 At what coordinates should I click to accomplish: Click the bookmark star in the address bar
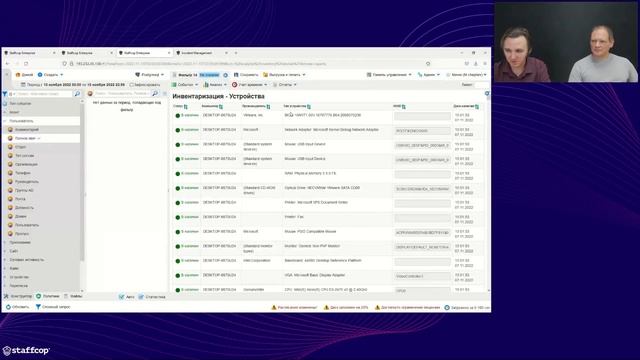tap(428, 64)
